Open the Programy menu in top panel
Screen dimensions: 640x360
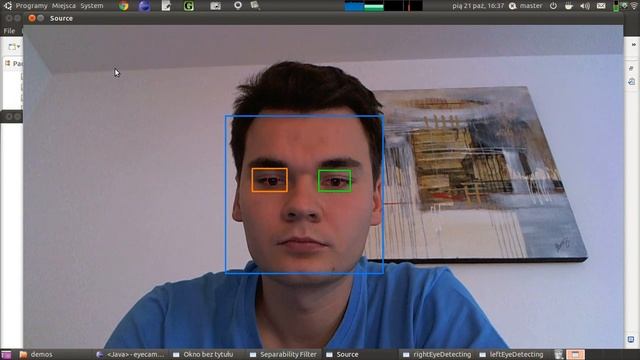coord(31,6)
